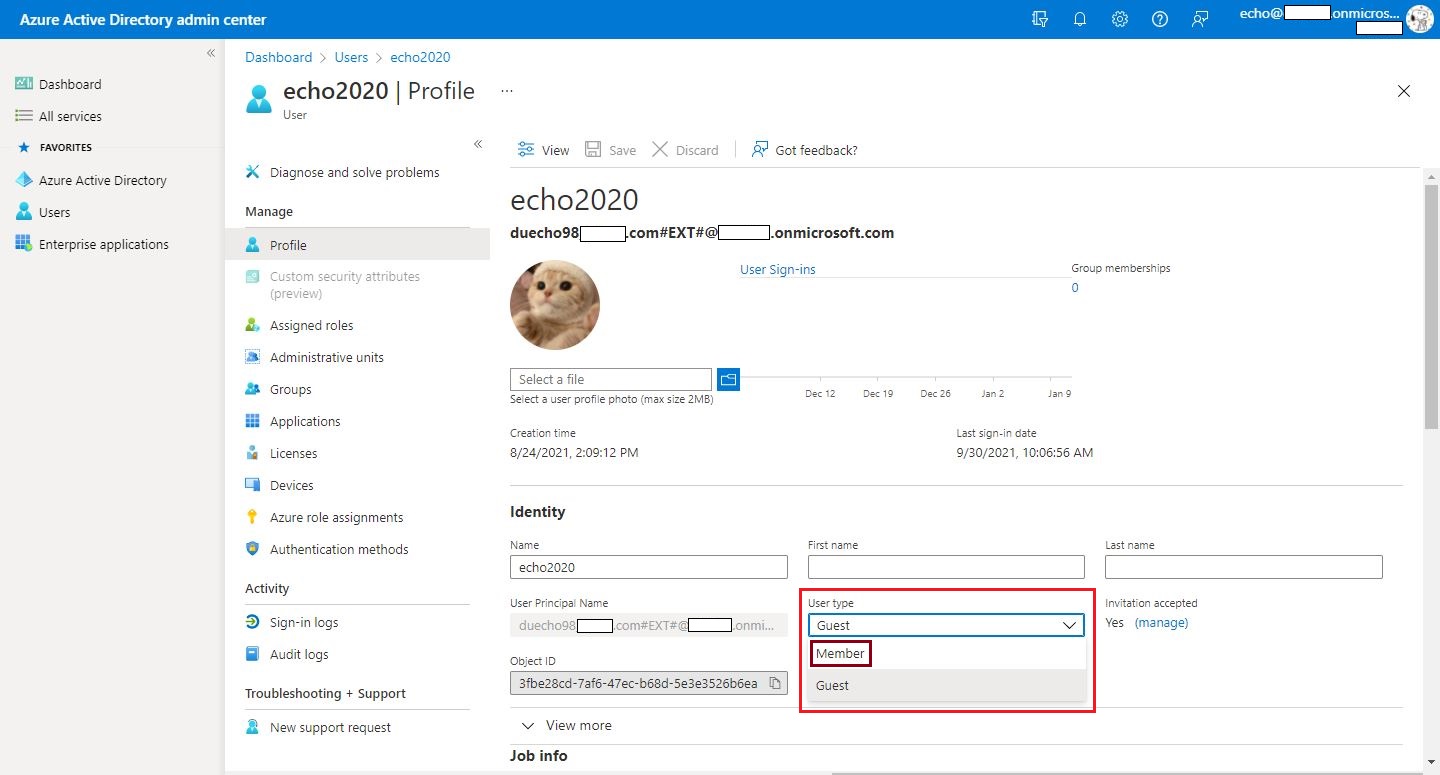Click echo2020 breadcrumb link
Screen dimensions: 1440x775
(x=420, y=57)
